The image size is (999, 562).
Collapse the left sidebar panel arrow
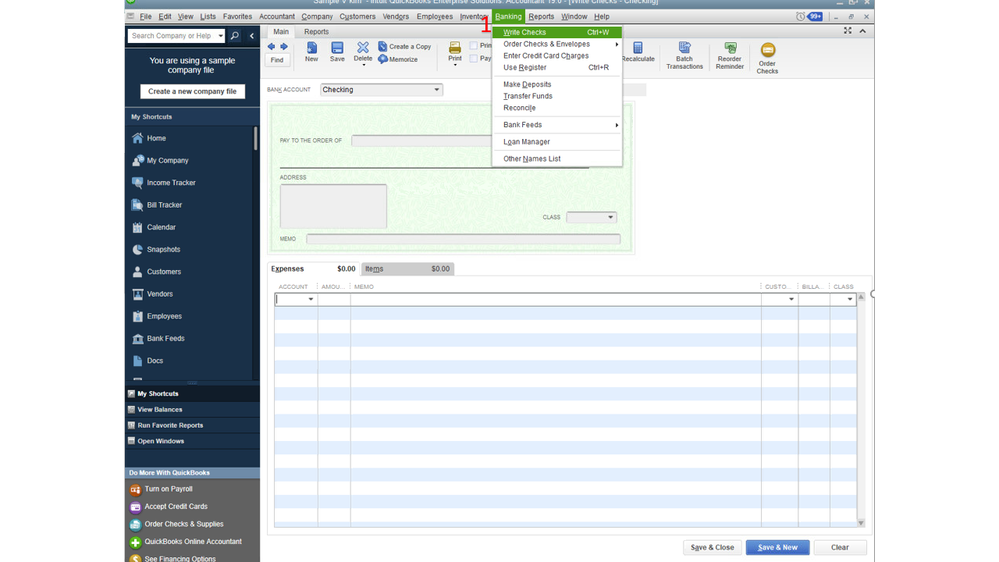252,36
